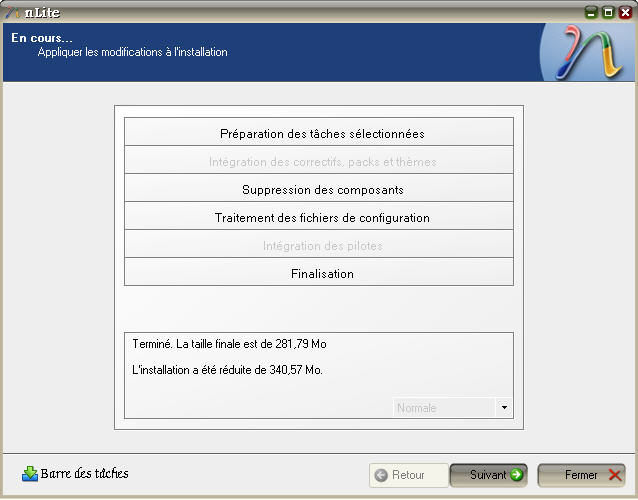Screen dimensions: 638x500
Task: Select the Finalisation step
Action: [x=319, y=272]
